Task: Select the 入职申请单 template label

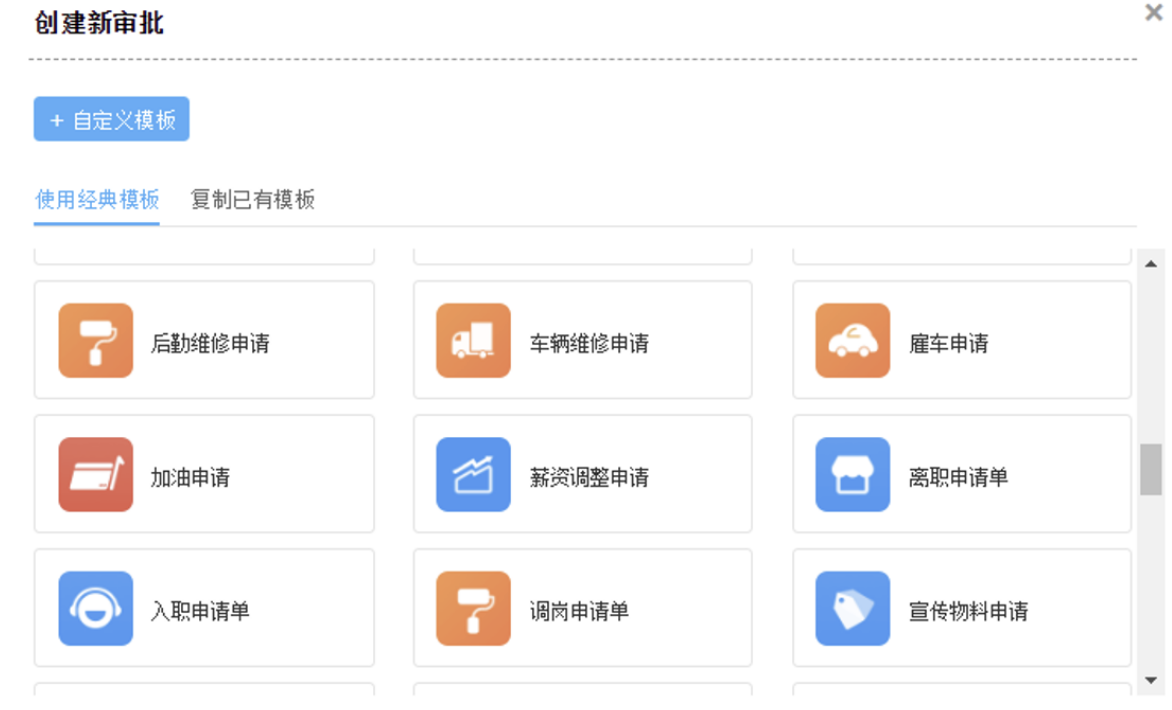Action: (x=200, y=611)
